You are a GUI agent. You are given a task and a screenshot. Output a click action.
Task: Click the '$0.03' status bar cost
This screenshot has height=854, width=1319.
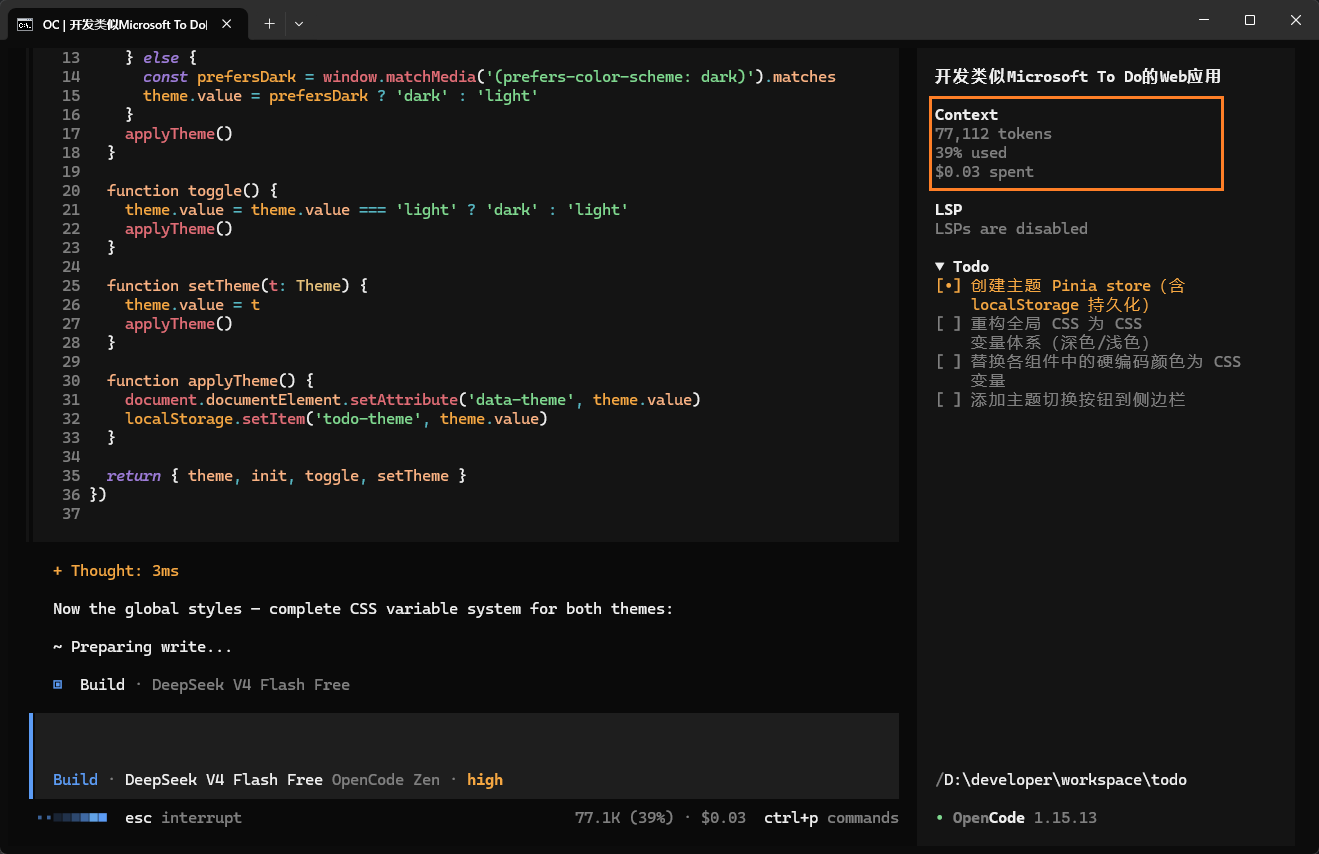pos(723,818)
